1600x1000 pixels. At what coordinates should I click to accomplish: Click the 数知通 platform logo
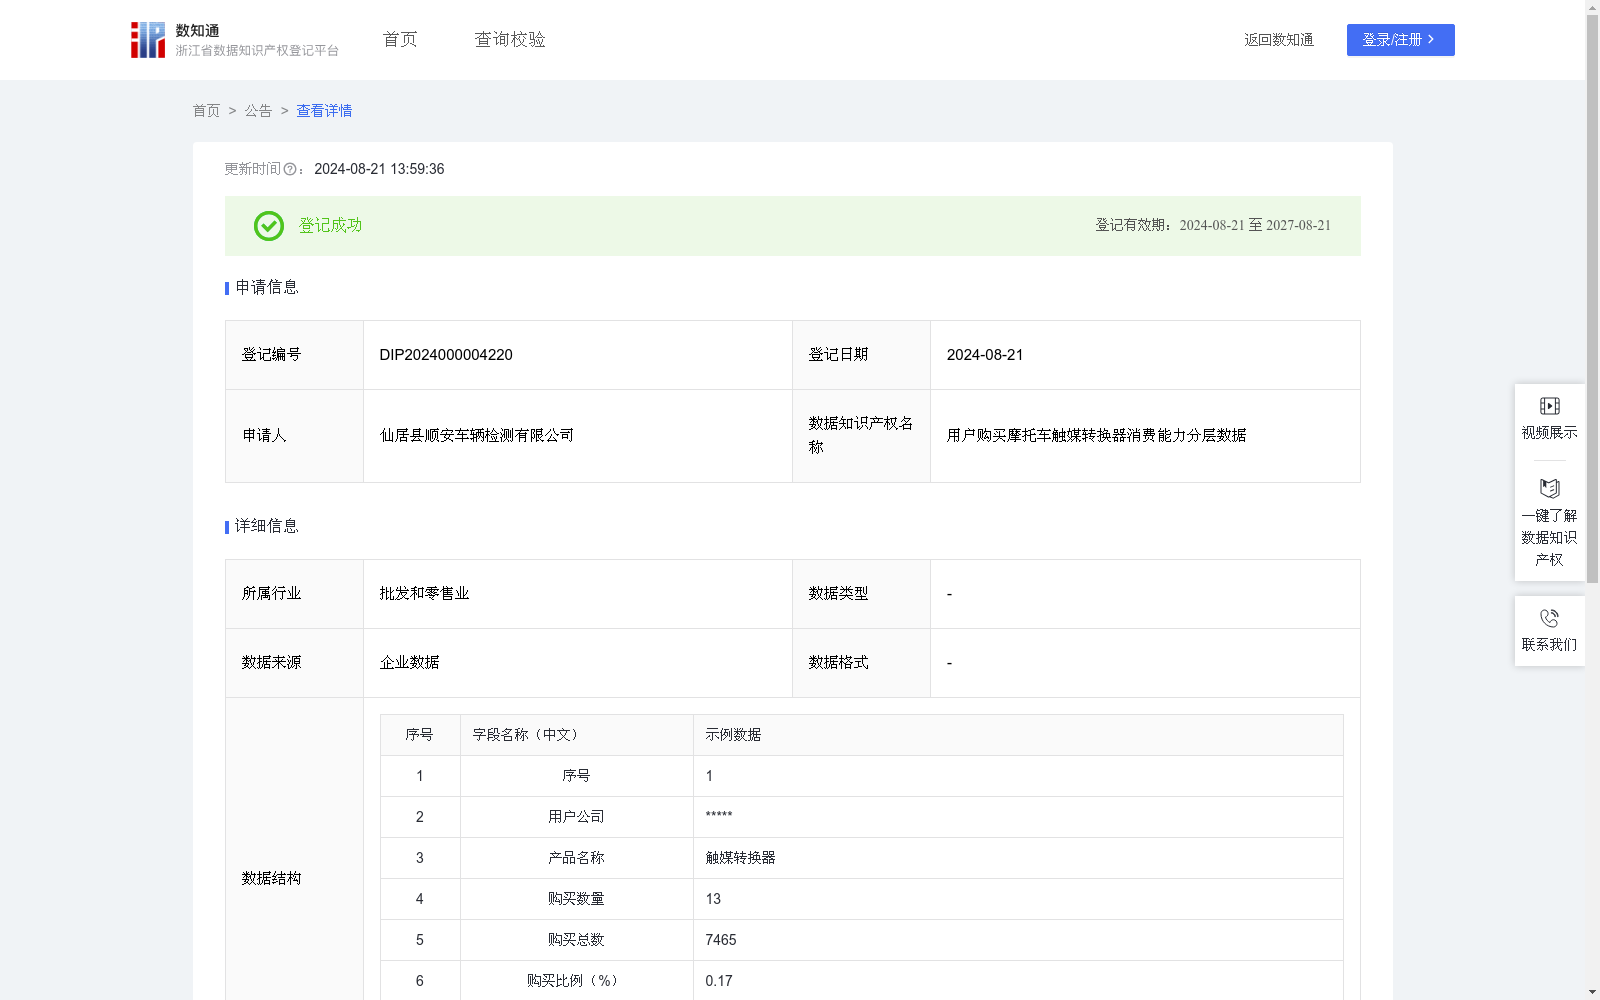click(x=234, y=40)
